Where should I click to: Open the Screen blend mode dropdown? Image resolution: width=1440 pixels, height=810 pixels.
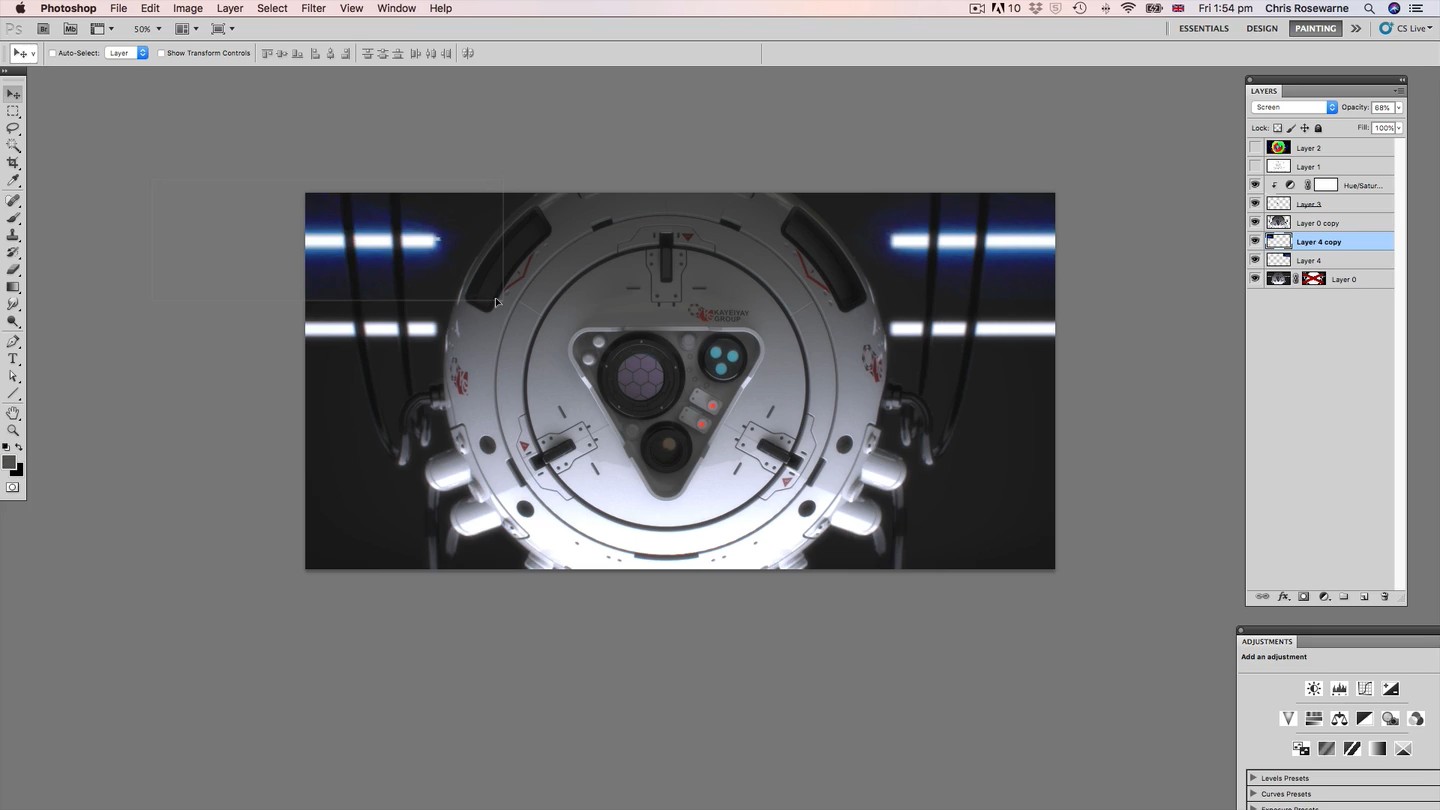(x=1294, y=107)
